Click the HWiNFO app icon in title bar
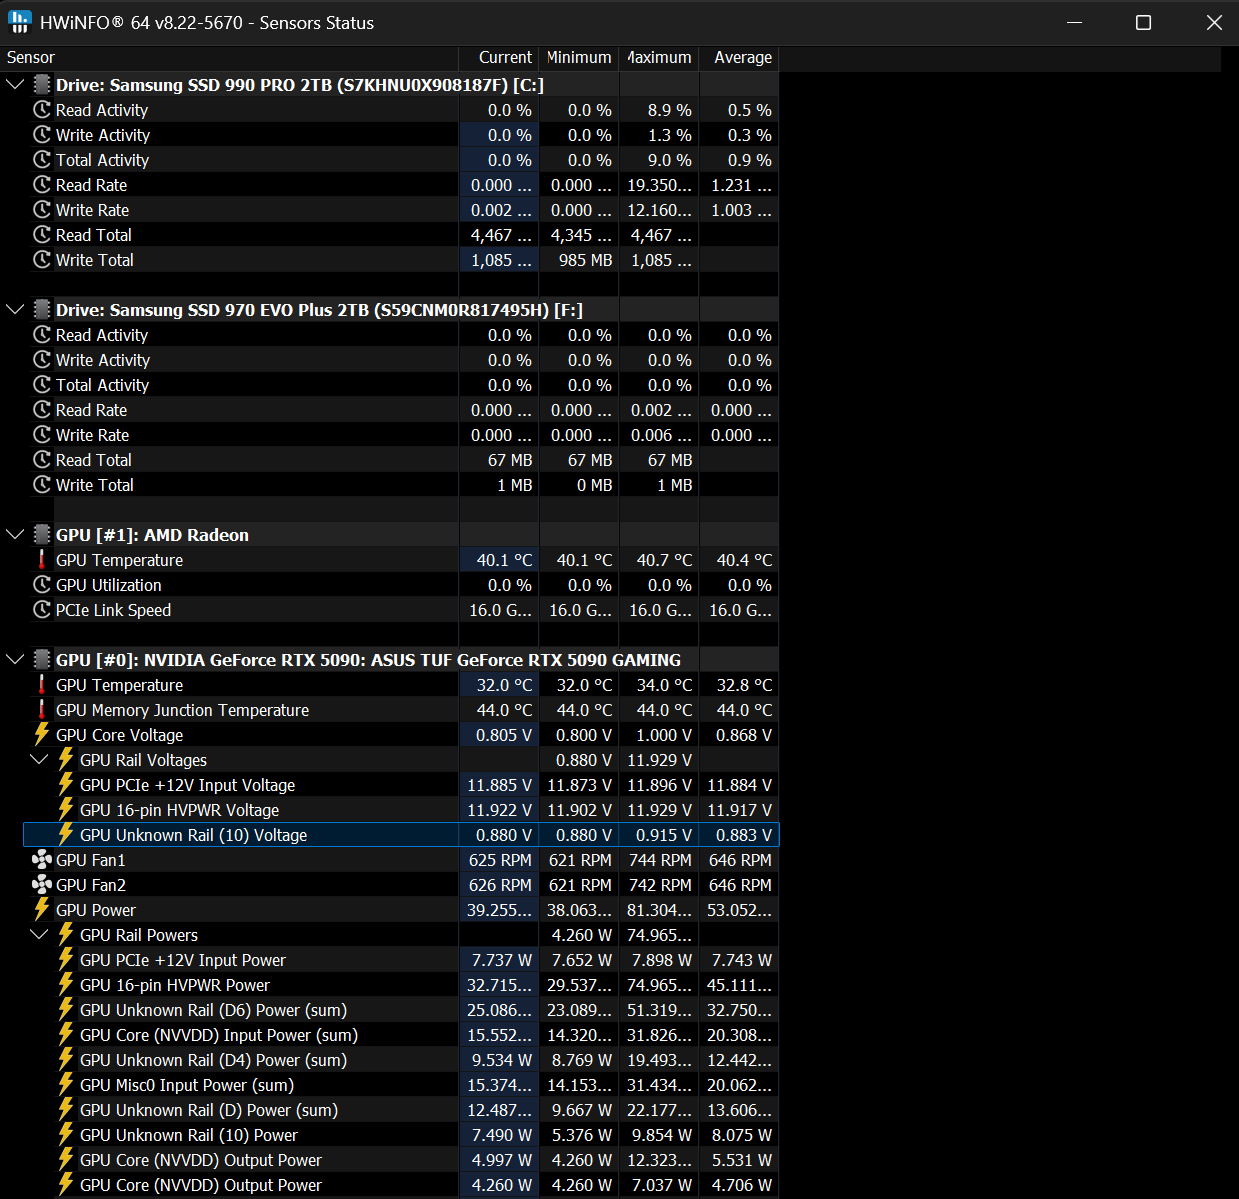 tap(19, 22)
